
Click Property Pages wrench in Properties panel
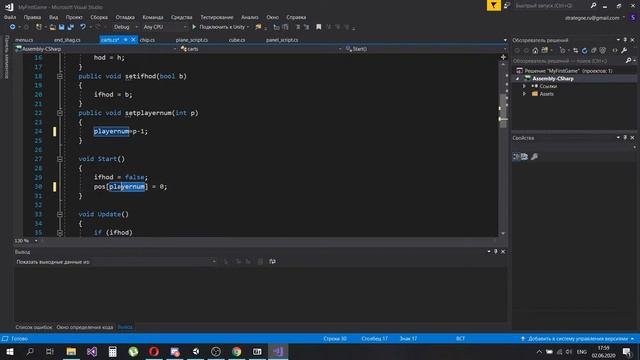534,156
